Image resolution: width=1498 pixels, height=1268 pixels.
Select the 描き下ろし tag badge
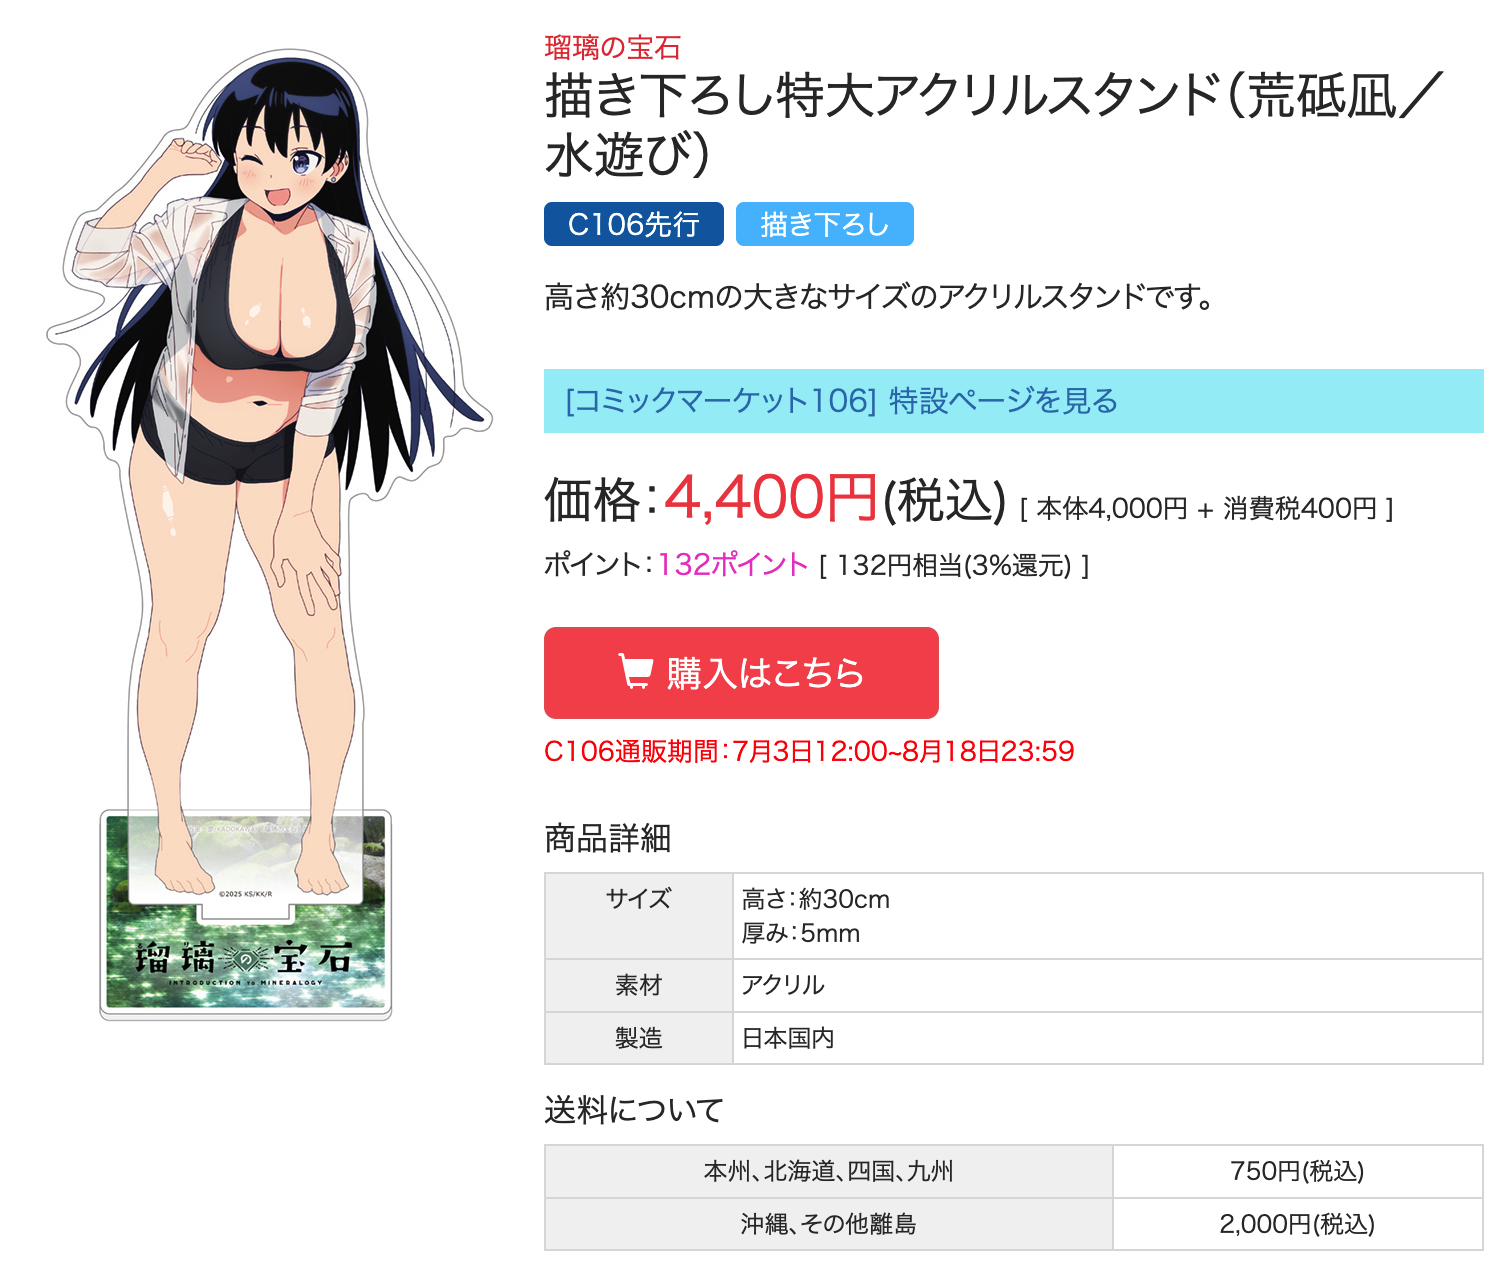click(x=825, y=224)
